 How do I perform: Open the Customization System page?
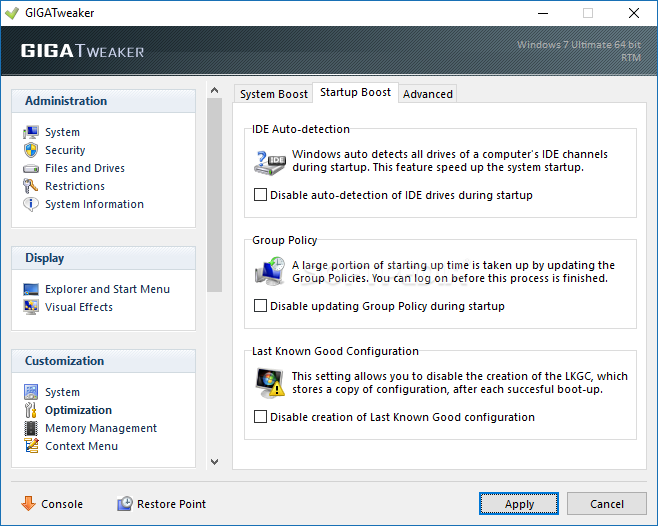[x=63, y=392]
